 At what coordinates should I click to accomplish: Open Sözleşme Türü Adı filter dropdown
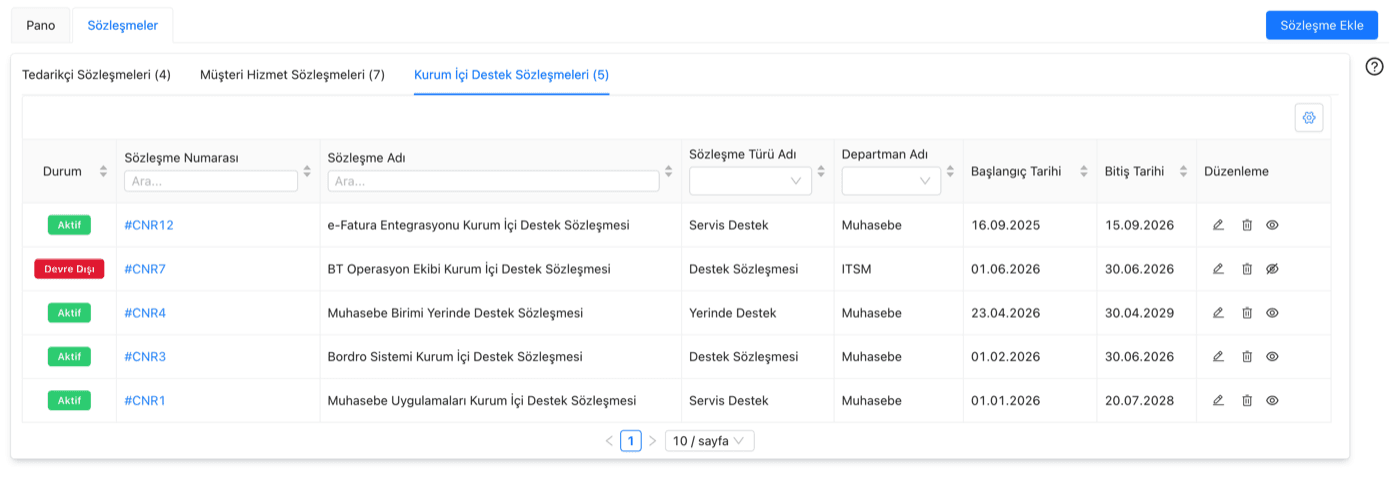tap(750, 181)
